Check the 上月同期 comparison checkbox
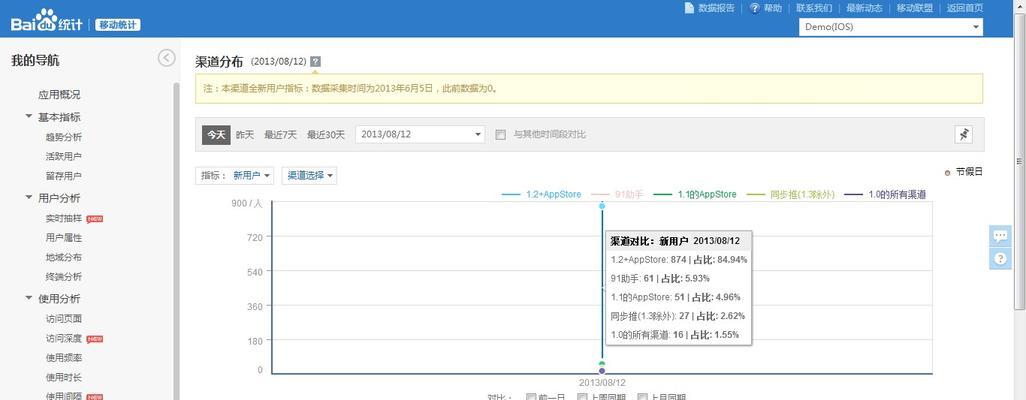This screenshot has height=400, width=1026. click(642, 397)
